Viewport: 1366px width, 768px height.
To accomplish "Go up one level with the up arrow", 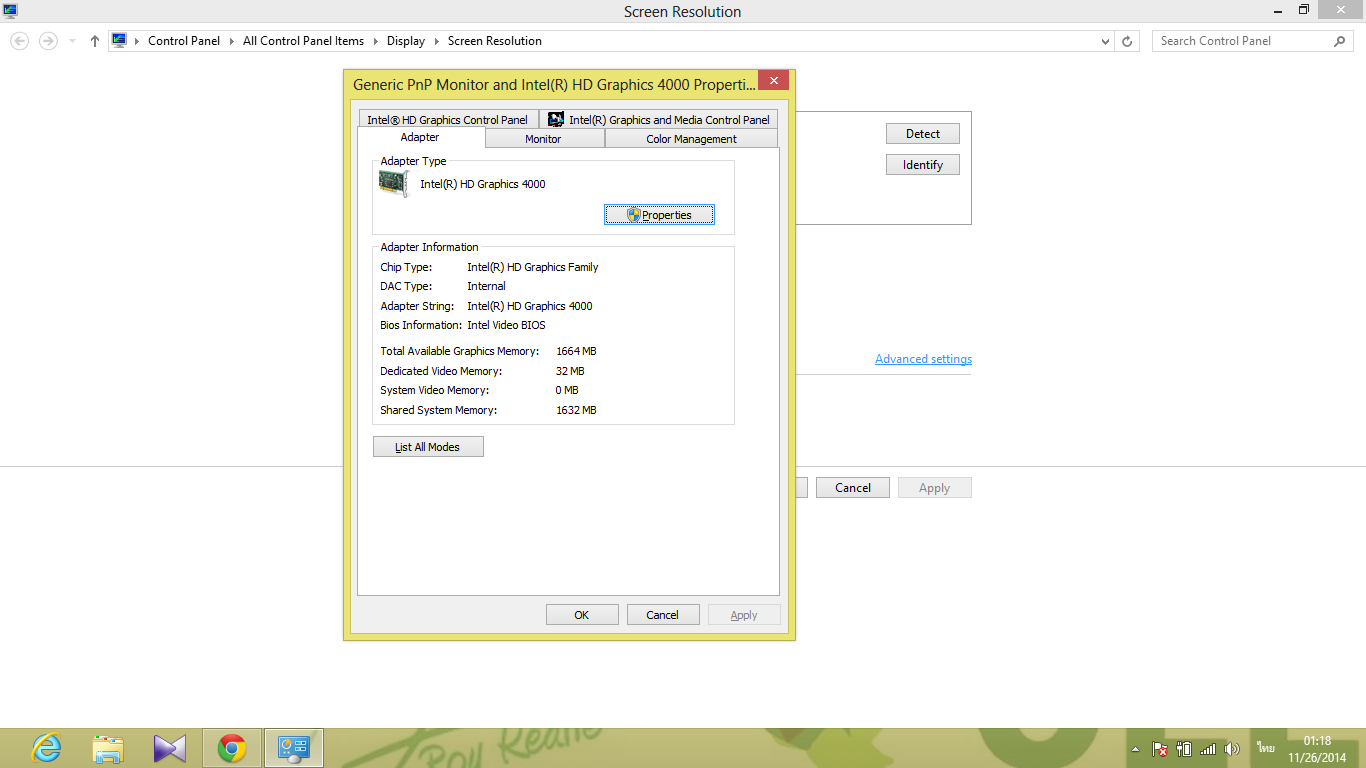I will pos(95,41).
